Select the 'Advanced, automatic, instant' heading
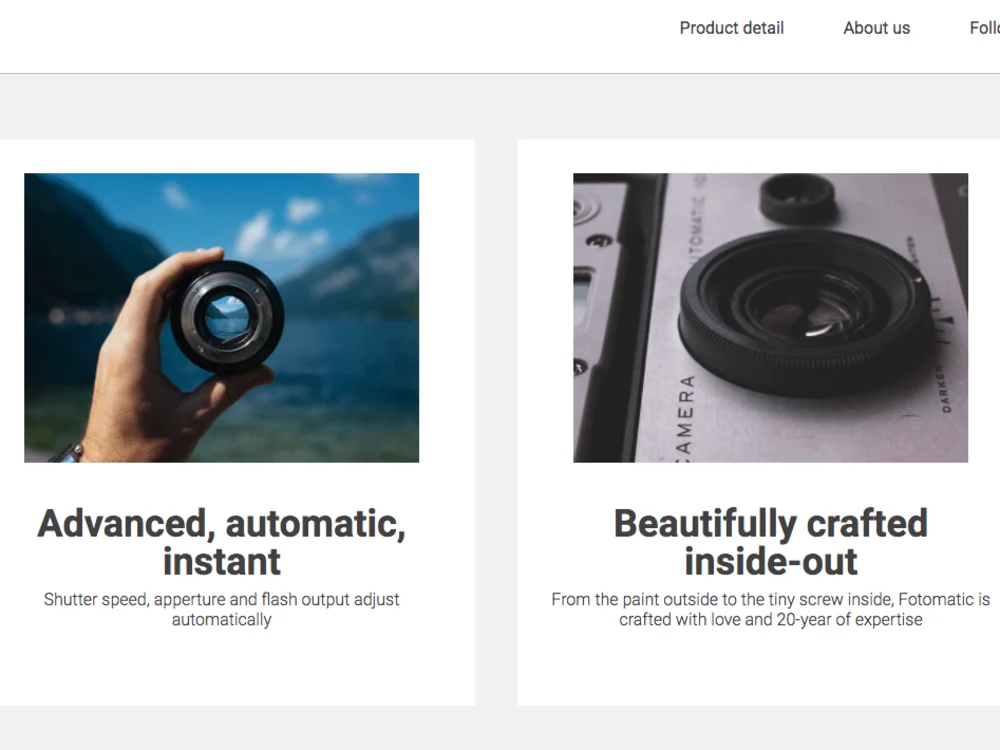This screenshot has width=1000, height=750. pyautogui.click(x=221, y=542)
